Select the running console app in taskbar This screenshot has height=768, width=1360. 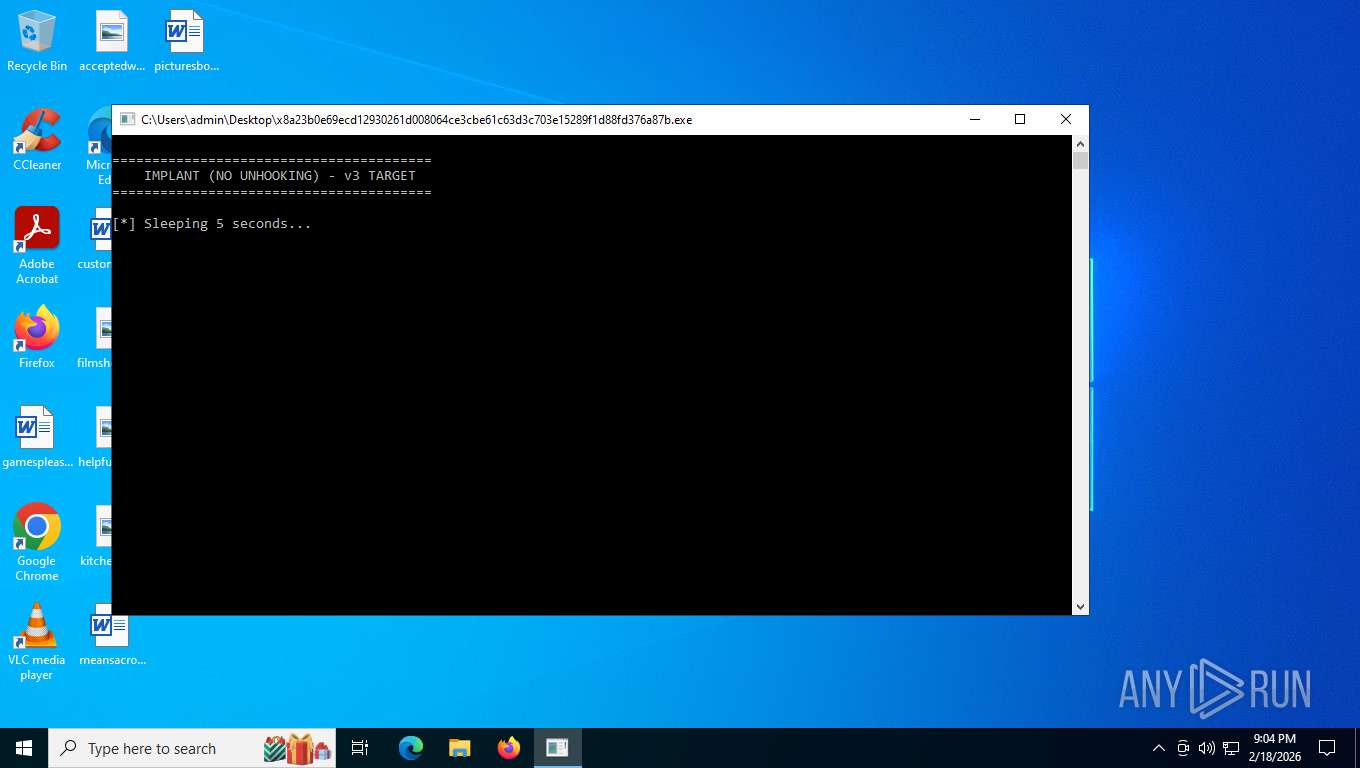click(x=557, y=748)
